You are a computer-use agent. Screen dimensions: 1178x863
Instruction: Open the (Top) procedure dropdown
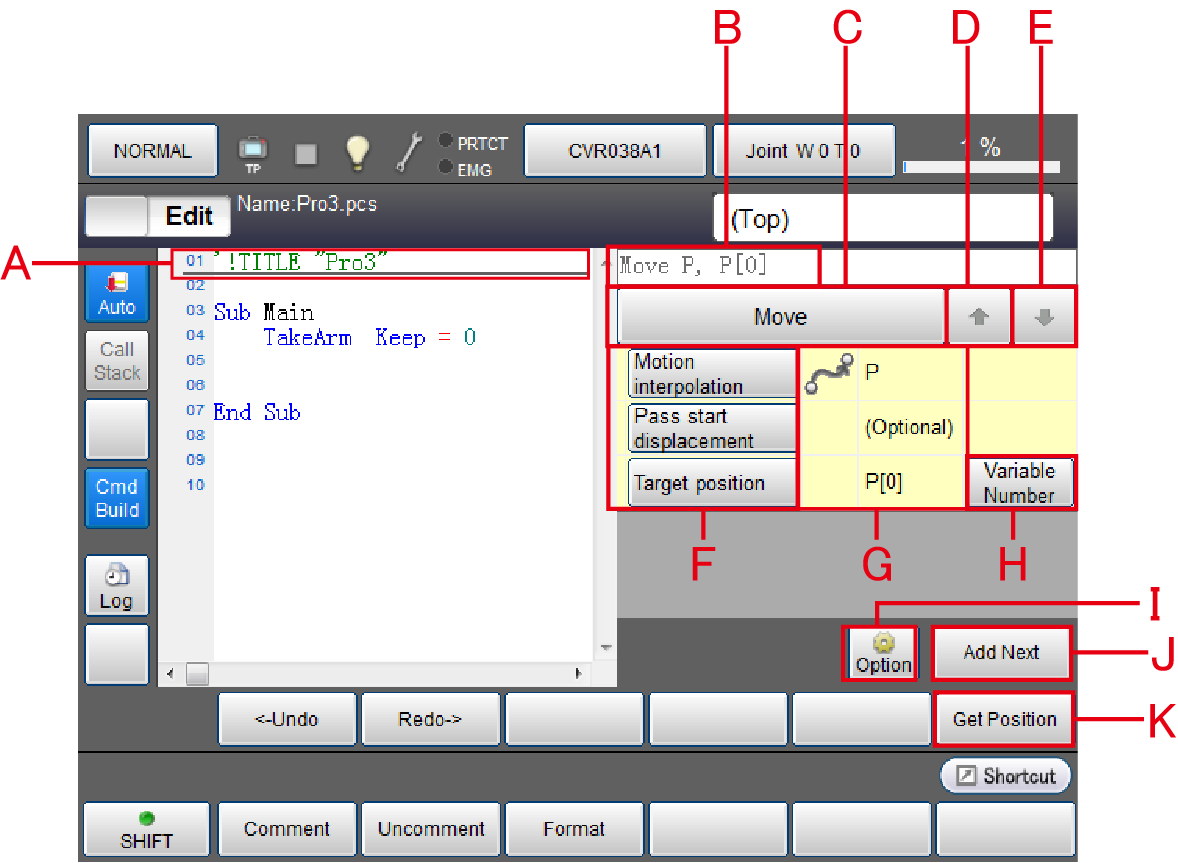882,219
